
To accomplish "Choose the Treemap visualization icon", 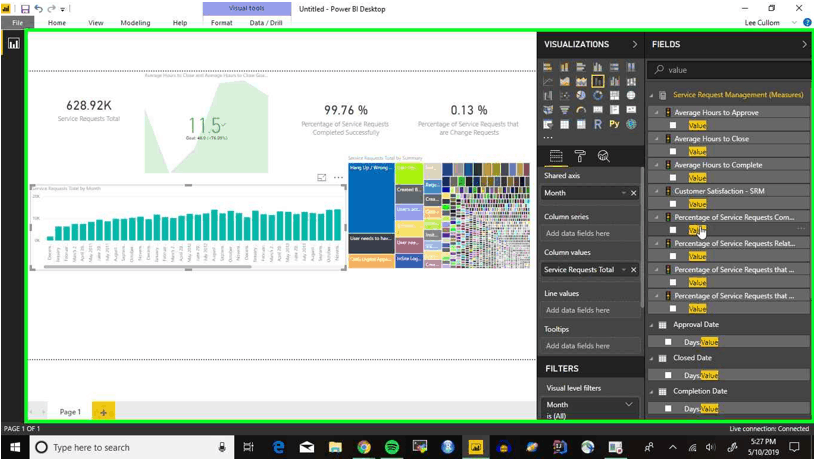I will 615,96.
